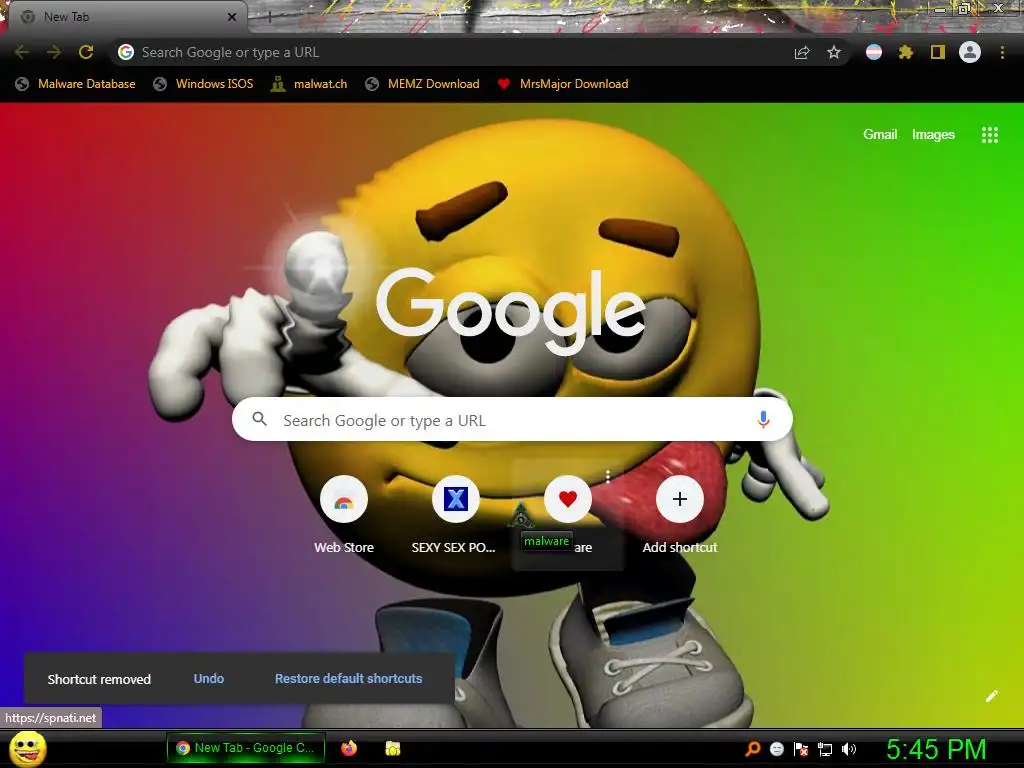Open Gmail link
The width and height of the screenshot is (1024, 768).
pyautogui.click(x=880, y=135)
